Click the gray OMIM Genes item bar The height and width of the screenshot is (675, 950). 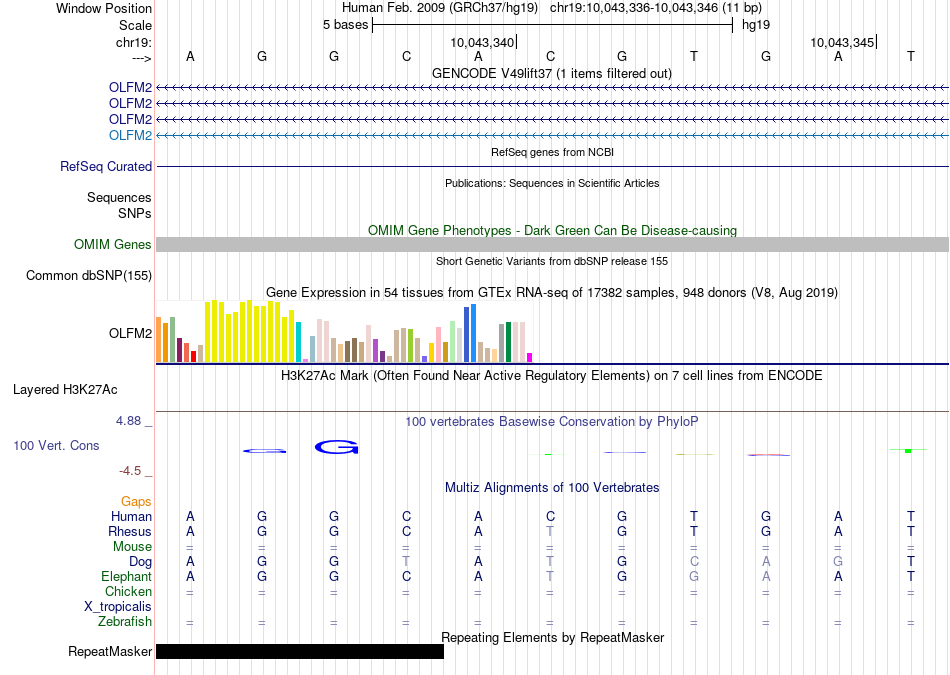[x=552, y=244]
